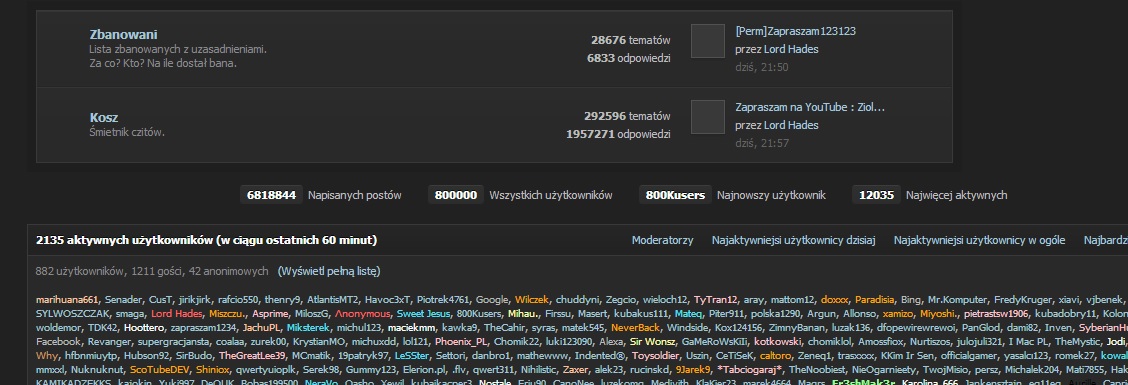Screen dimensions: 1128x385
Task: Open user Facebook in the active list
Action: [57, 343]
